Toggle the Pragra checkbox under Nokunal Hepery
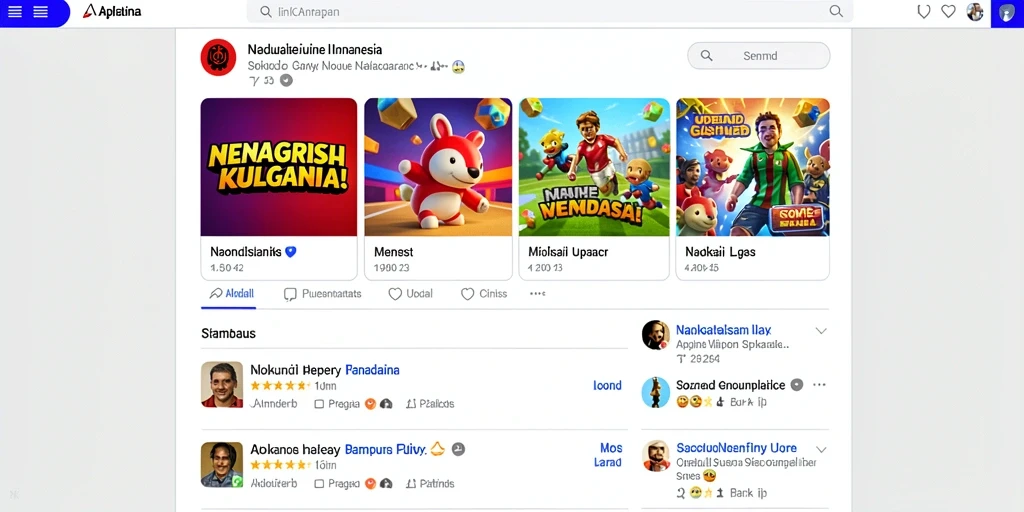1024x512 pixels. tap(319, 404)
